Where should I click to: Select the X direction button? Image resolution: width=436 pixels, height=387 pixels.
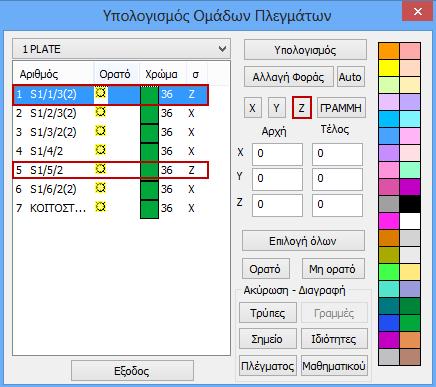252,108
